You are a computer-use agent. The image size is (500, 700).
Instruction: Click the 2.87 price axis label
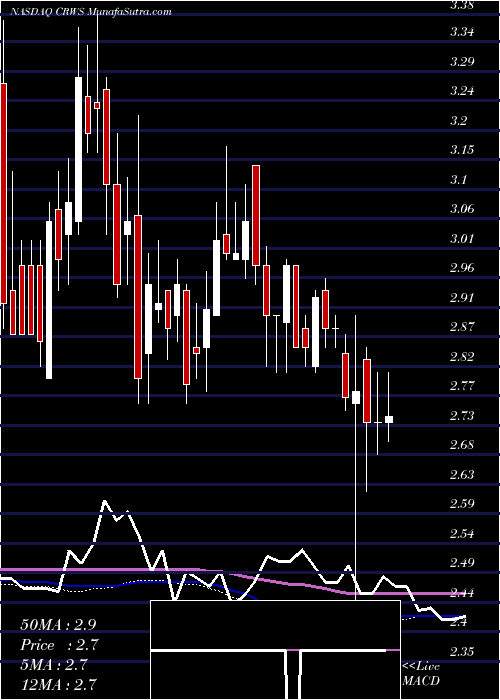pos(462,327)
